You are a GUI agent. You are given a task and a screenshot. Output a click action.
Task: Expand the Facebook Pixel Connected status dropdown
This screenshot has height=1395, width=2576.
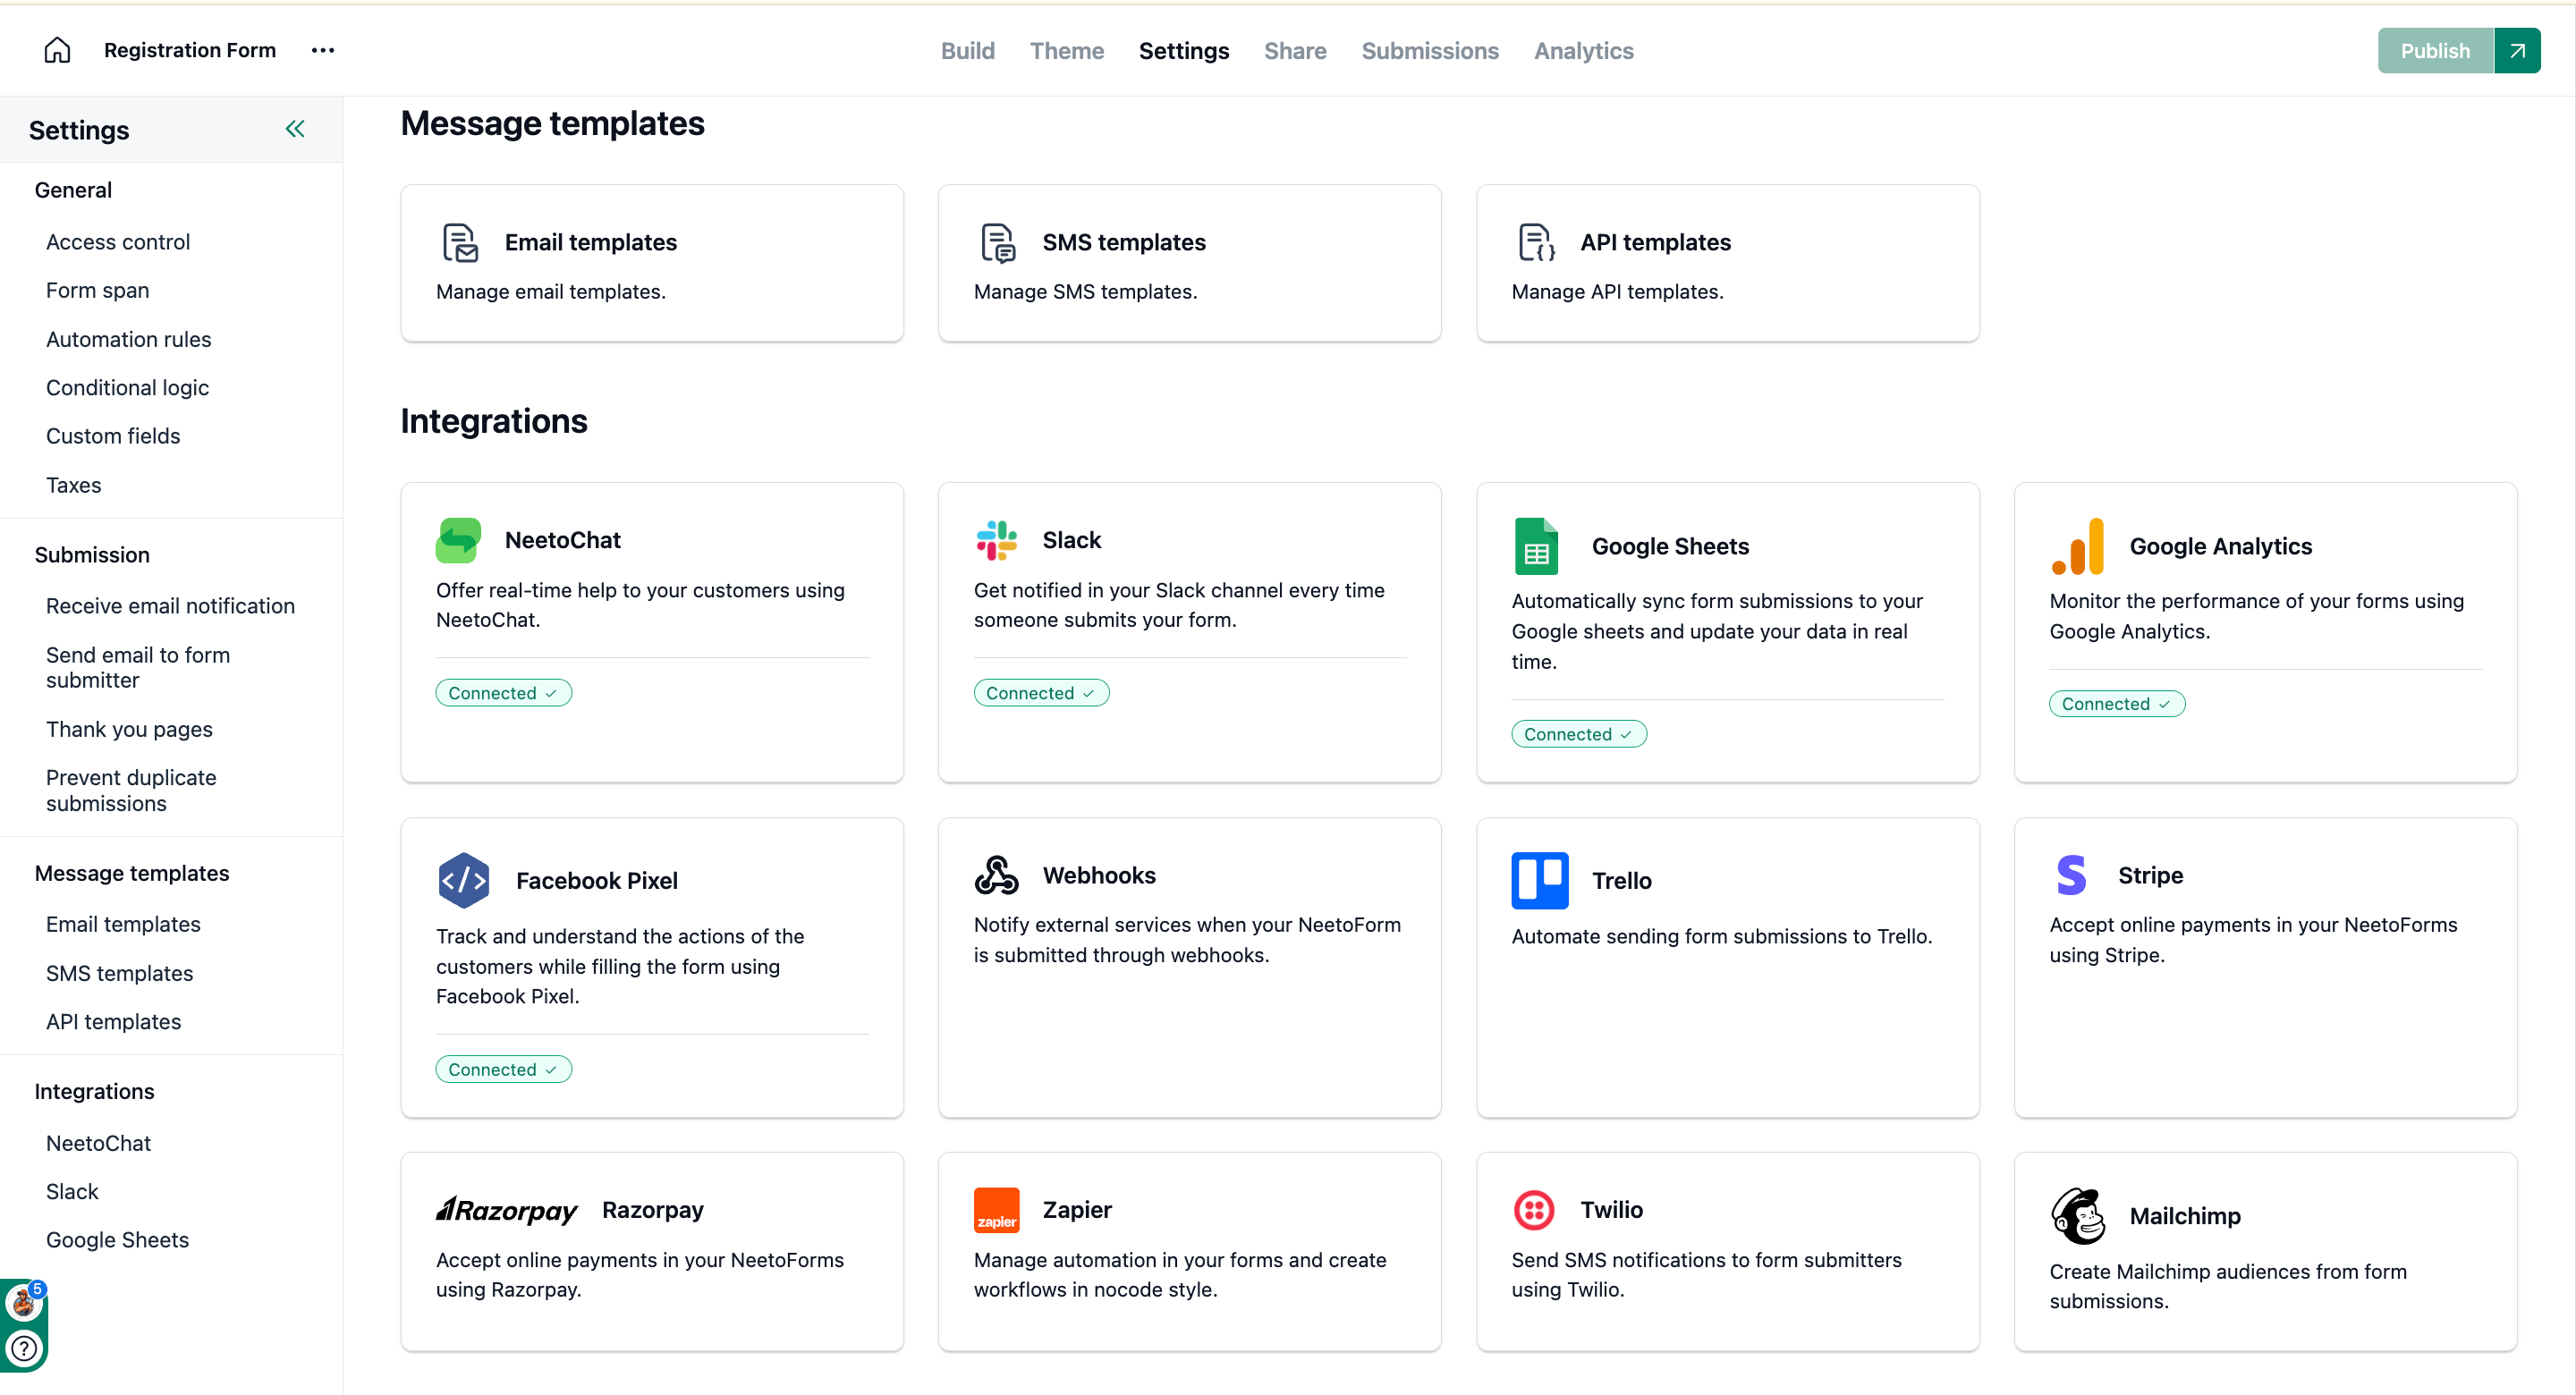click(503, 1069)
